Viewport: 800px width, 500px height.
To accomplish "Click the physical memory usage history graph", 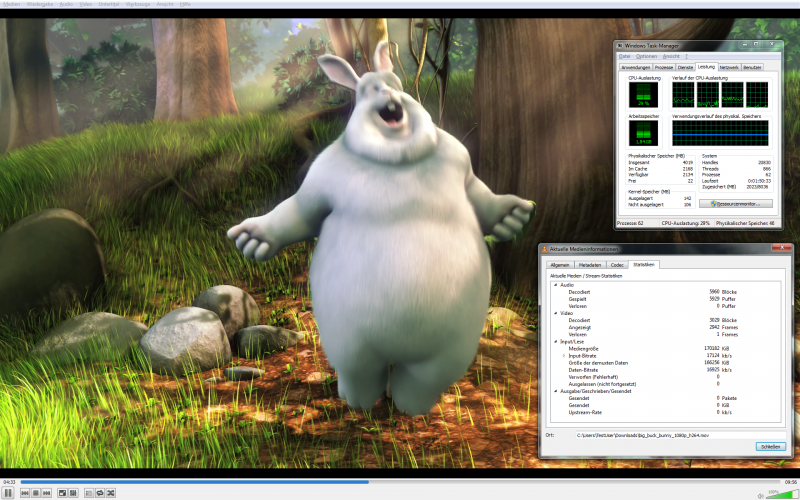I will tap(720, 133).
